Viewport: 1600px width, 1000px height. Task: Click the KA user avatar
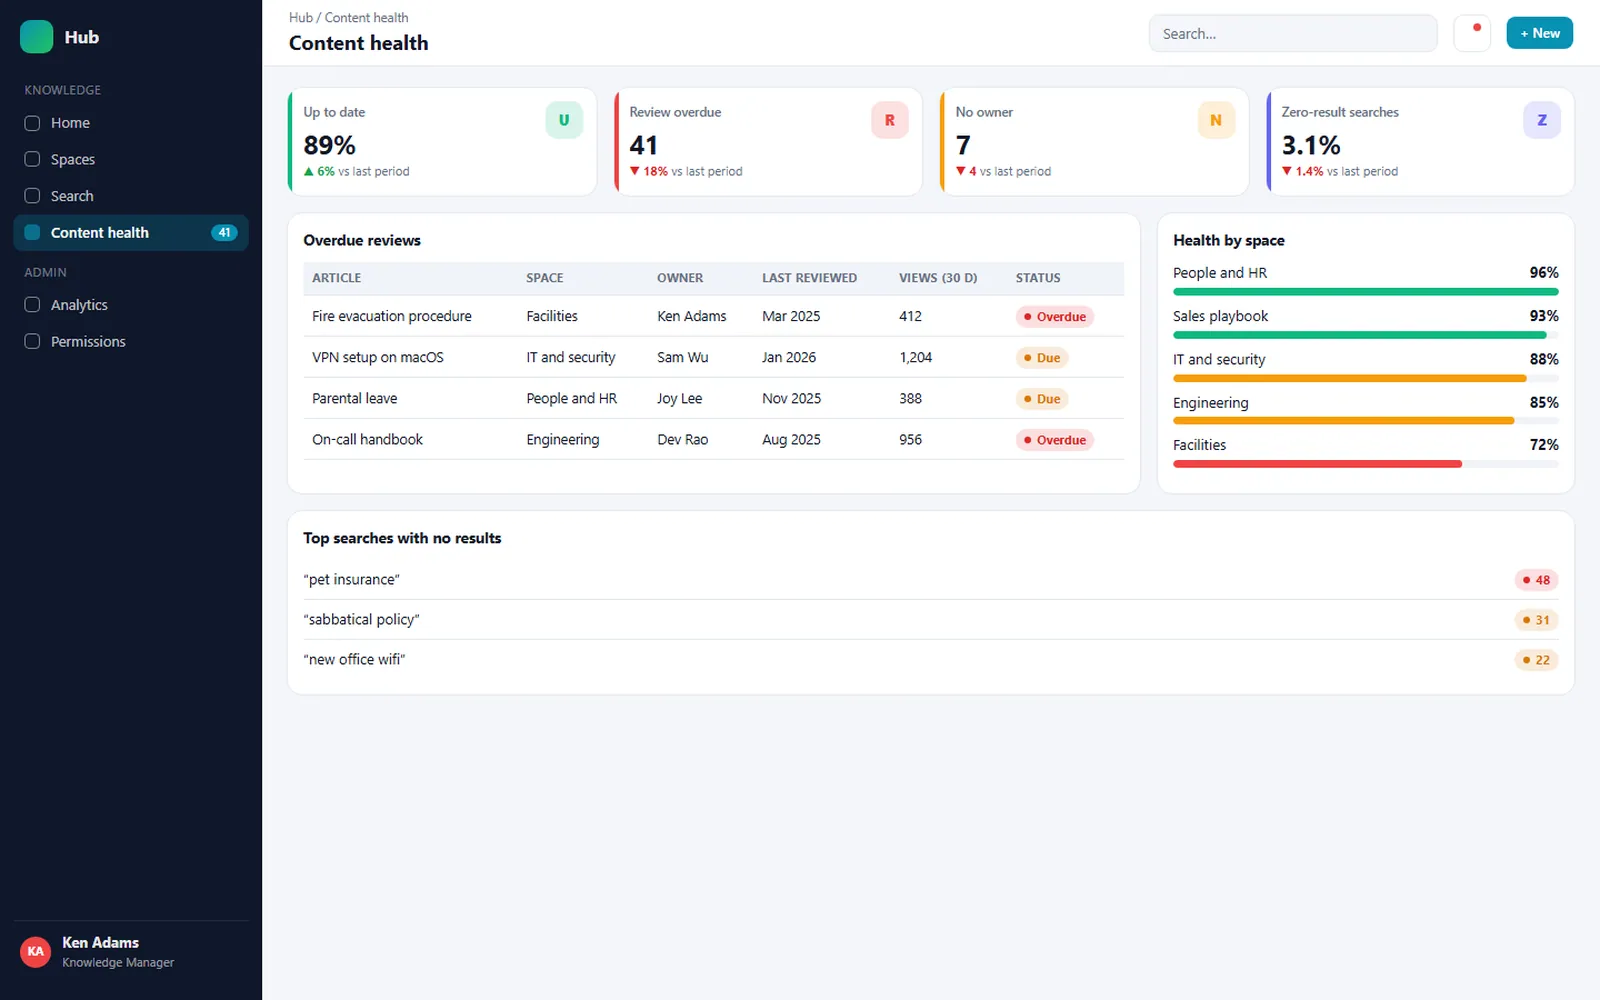click(x=36, y=951)
